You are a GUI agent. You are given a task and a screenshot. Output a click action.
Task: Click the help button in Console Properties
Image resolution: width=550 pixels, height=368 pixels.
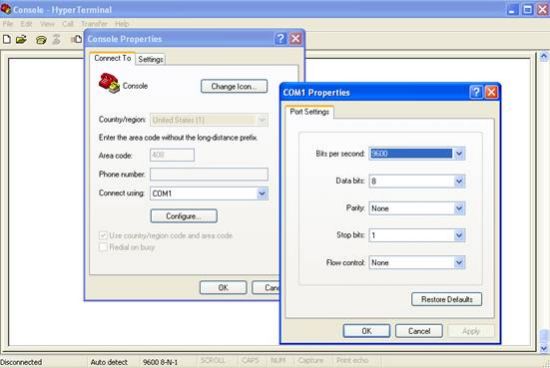coord(280,39)
